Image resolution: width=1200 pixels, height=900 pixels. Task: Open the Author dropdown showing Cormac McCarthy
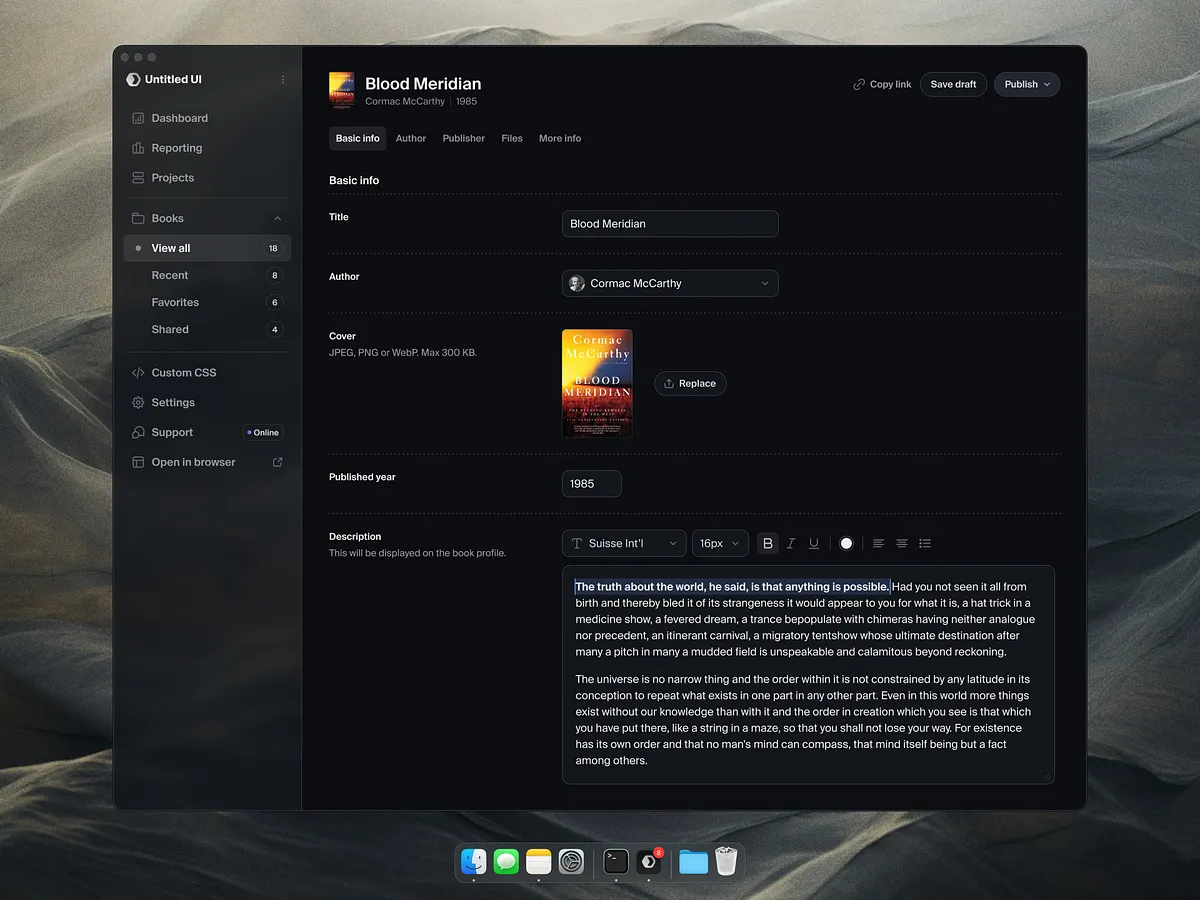[670, 284]
